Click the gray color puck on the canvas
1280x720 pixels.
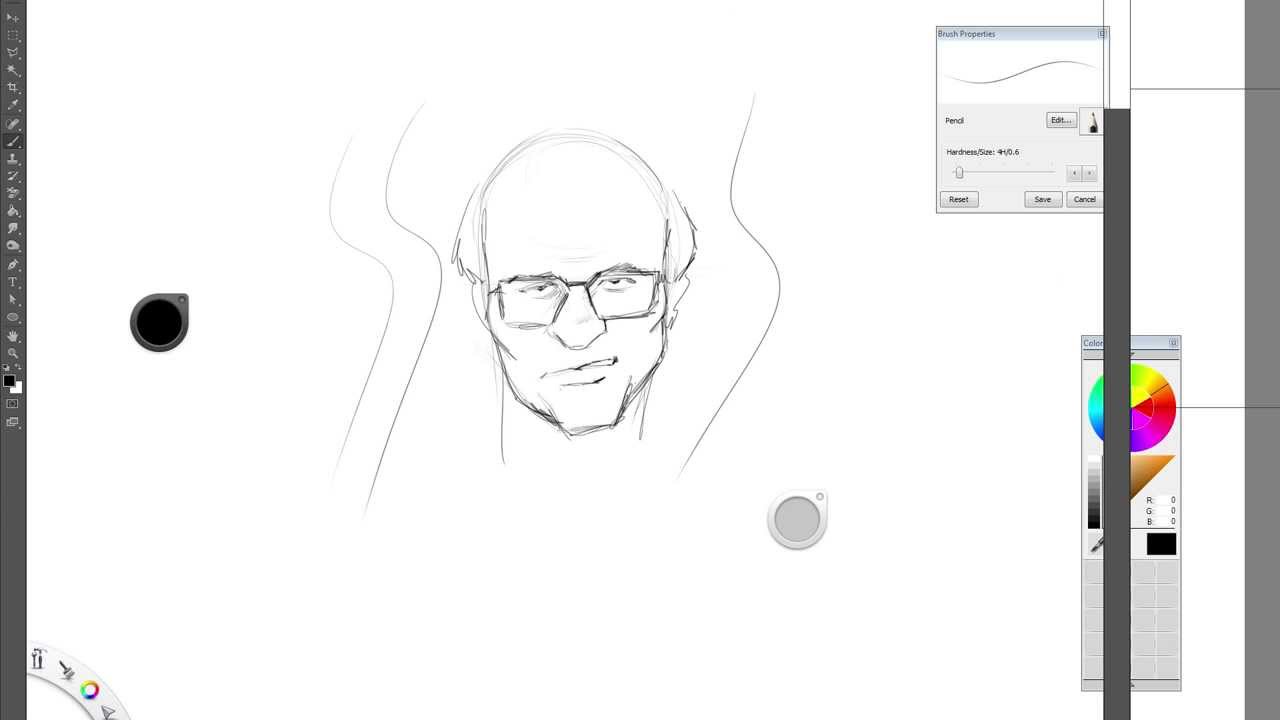pyautogui.click(x=797, y=518)
